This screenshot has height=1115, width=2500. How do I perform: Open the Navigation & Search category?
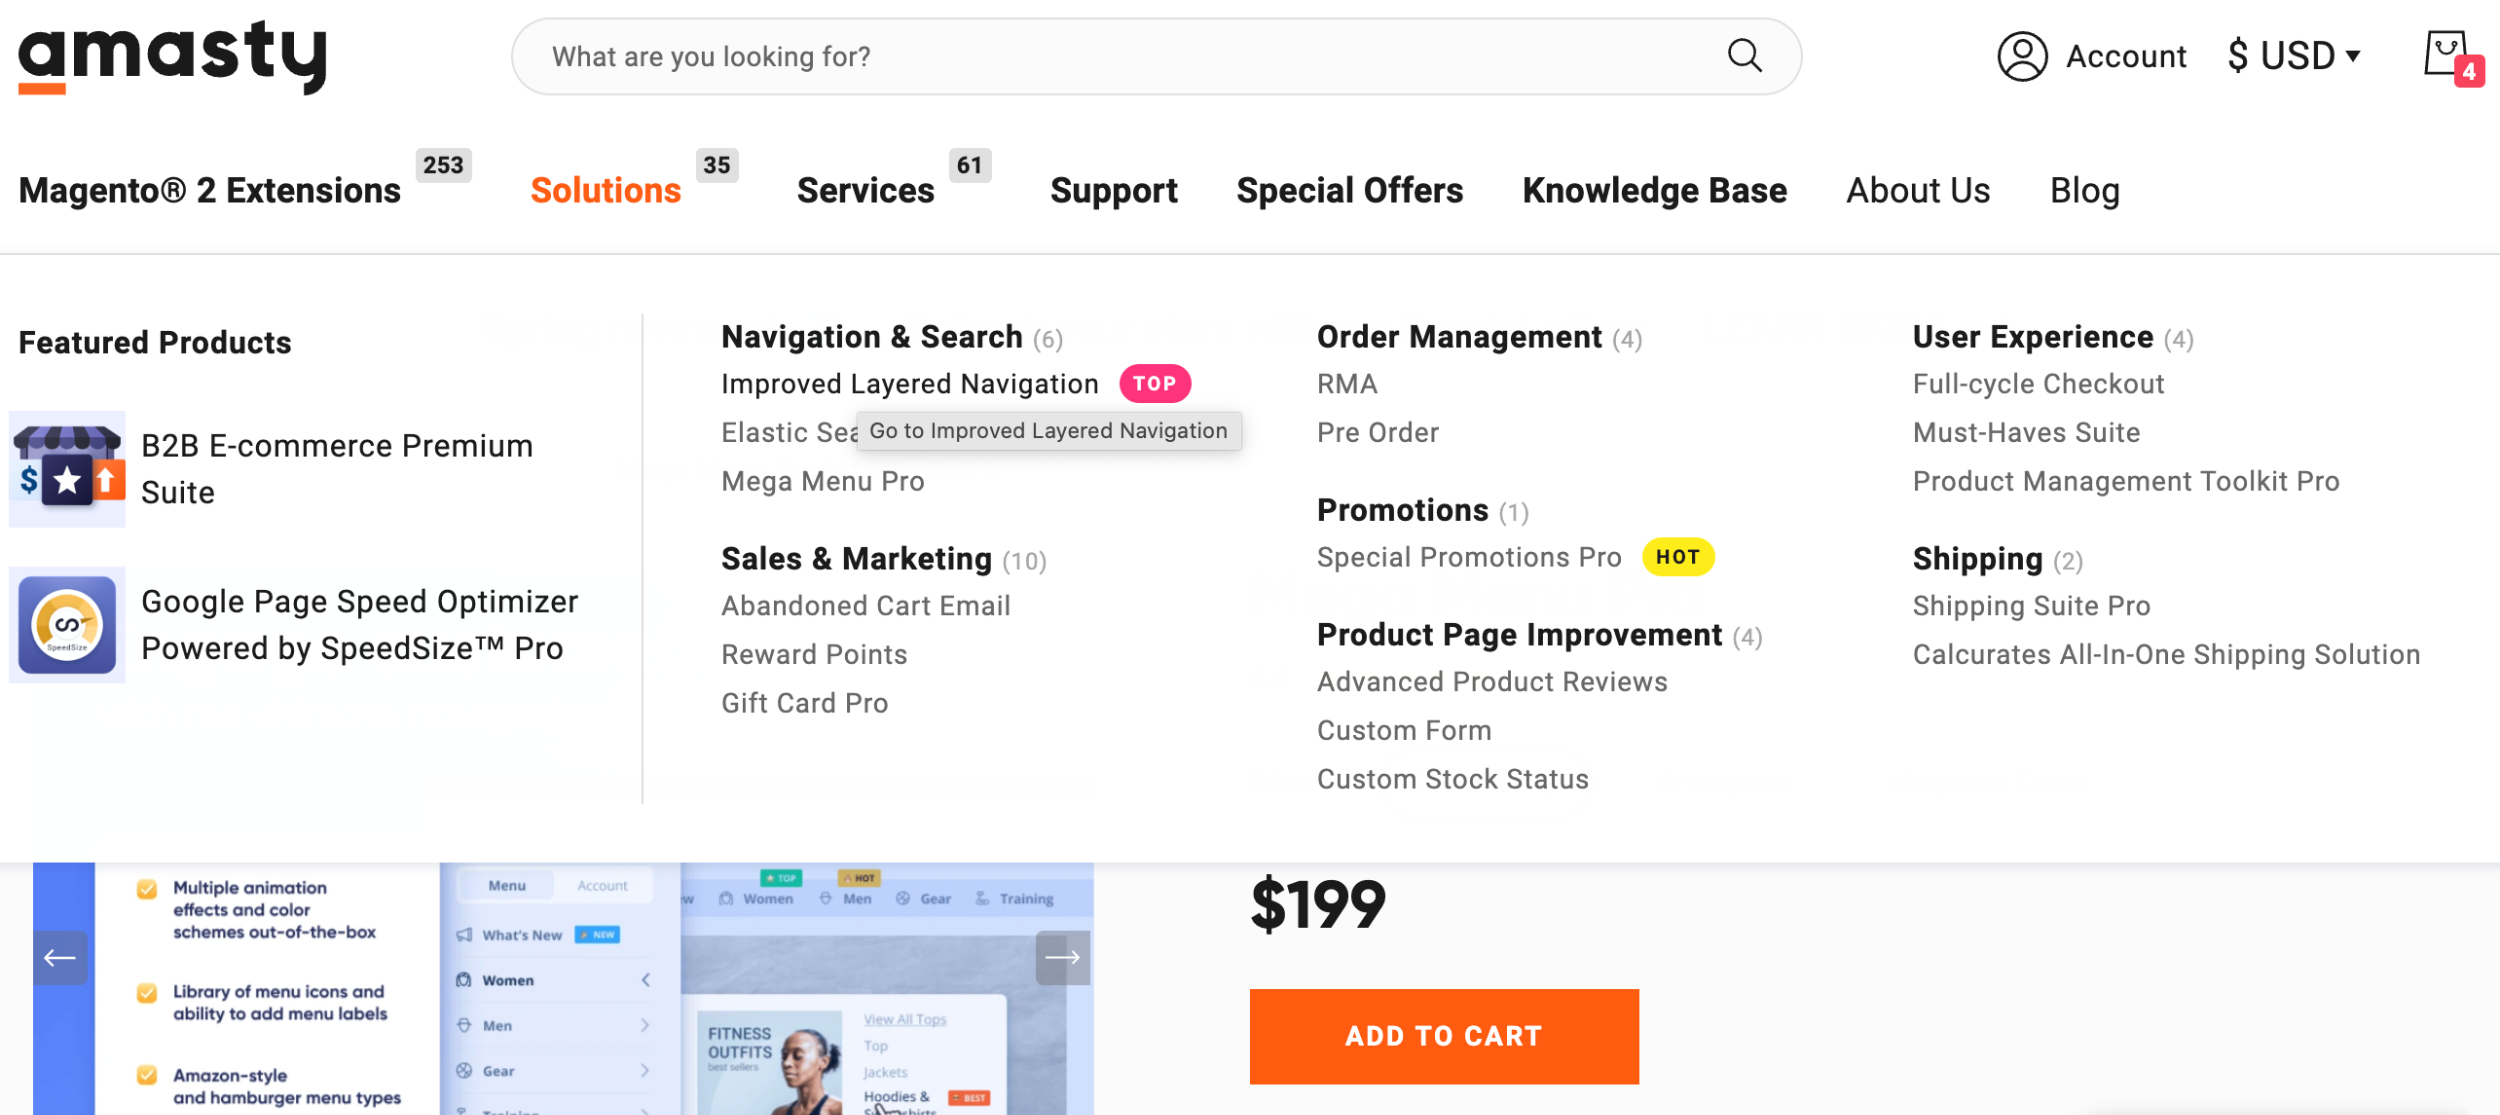(871, 338)
